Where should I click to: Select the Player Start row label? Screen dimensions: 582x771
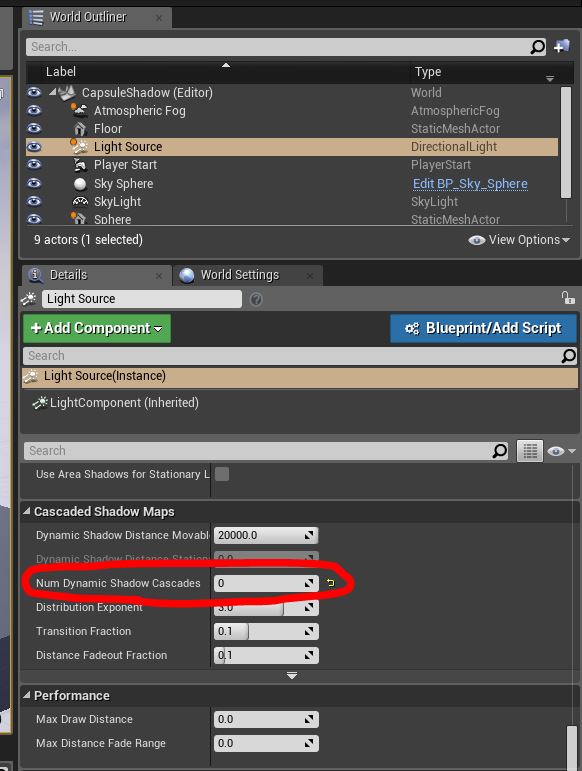[x=125, y=165]
